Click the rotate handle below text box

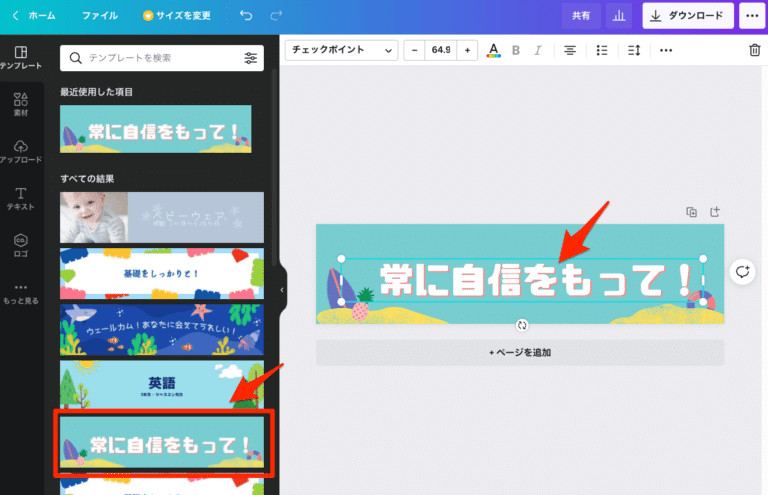coord(522,325)
